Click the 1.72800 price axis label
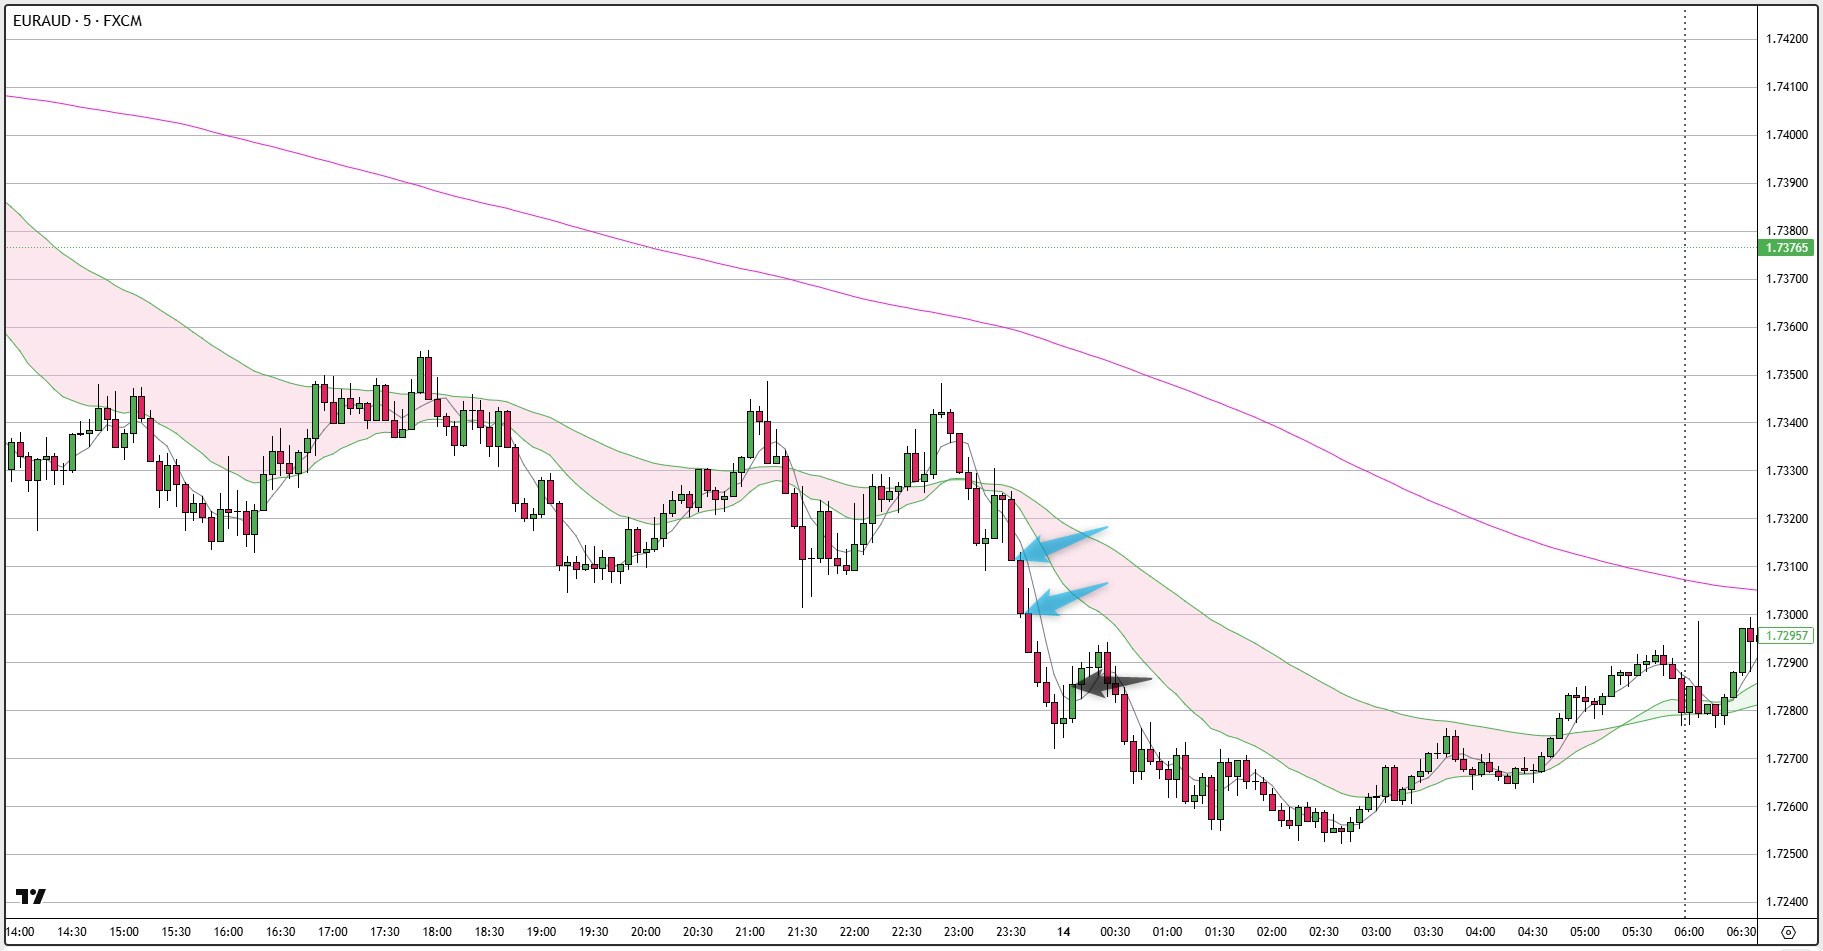The image size is (1823, 951). click(x=1786, y=711)
